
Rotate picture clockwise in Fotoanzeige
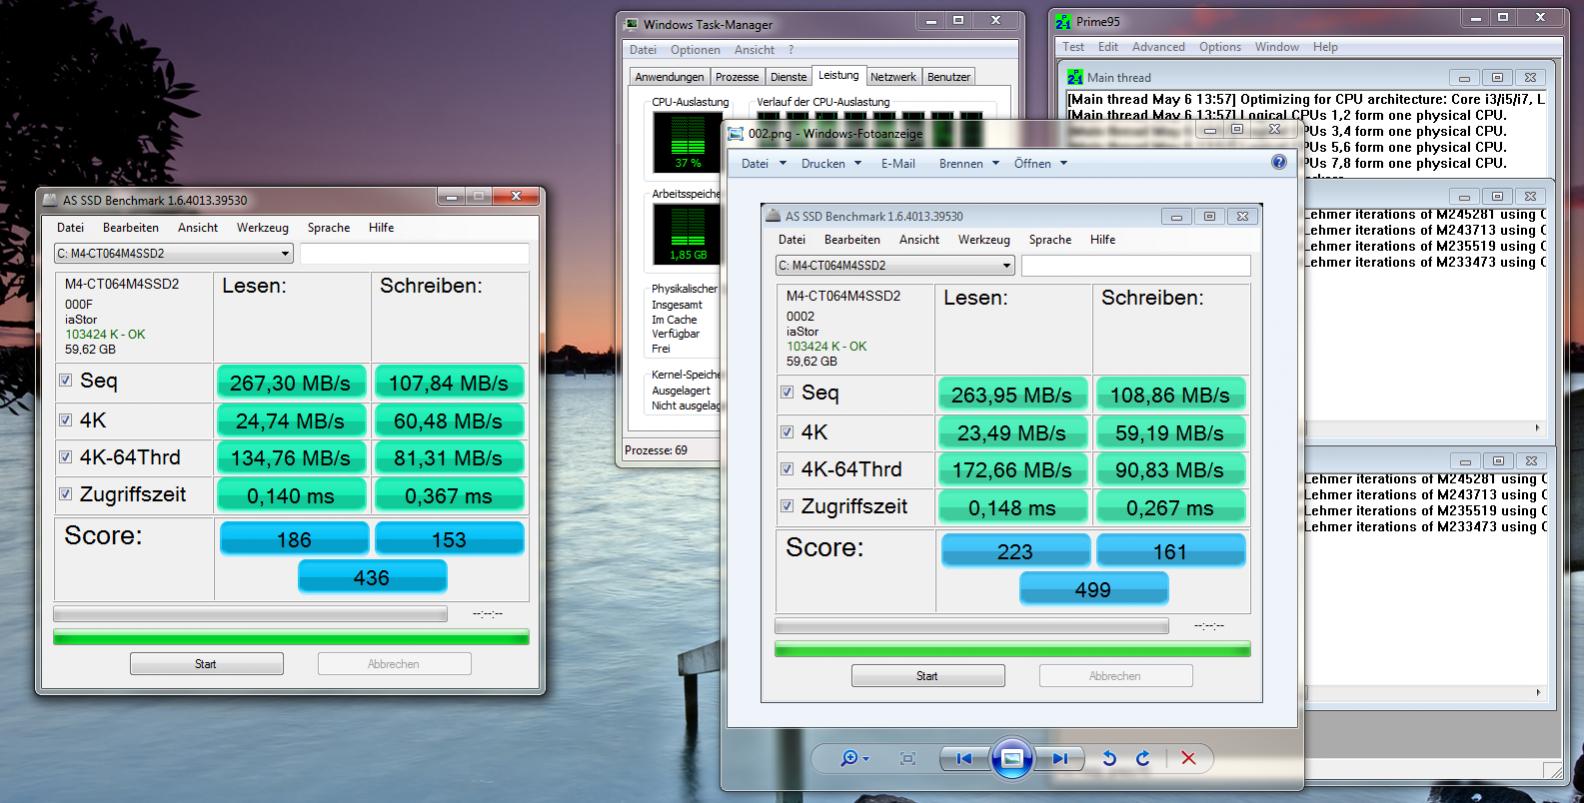(1143, 759)
